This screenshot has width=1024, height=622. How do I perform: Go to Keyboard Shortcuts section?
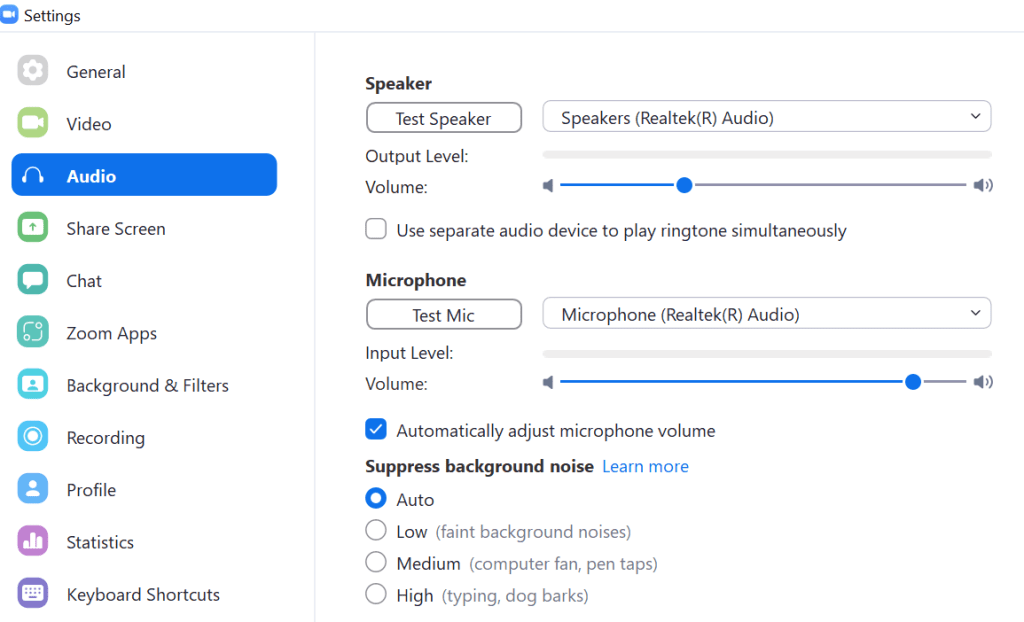(x=32, y=593)
